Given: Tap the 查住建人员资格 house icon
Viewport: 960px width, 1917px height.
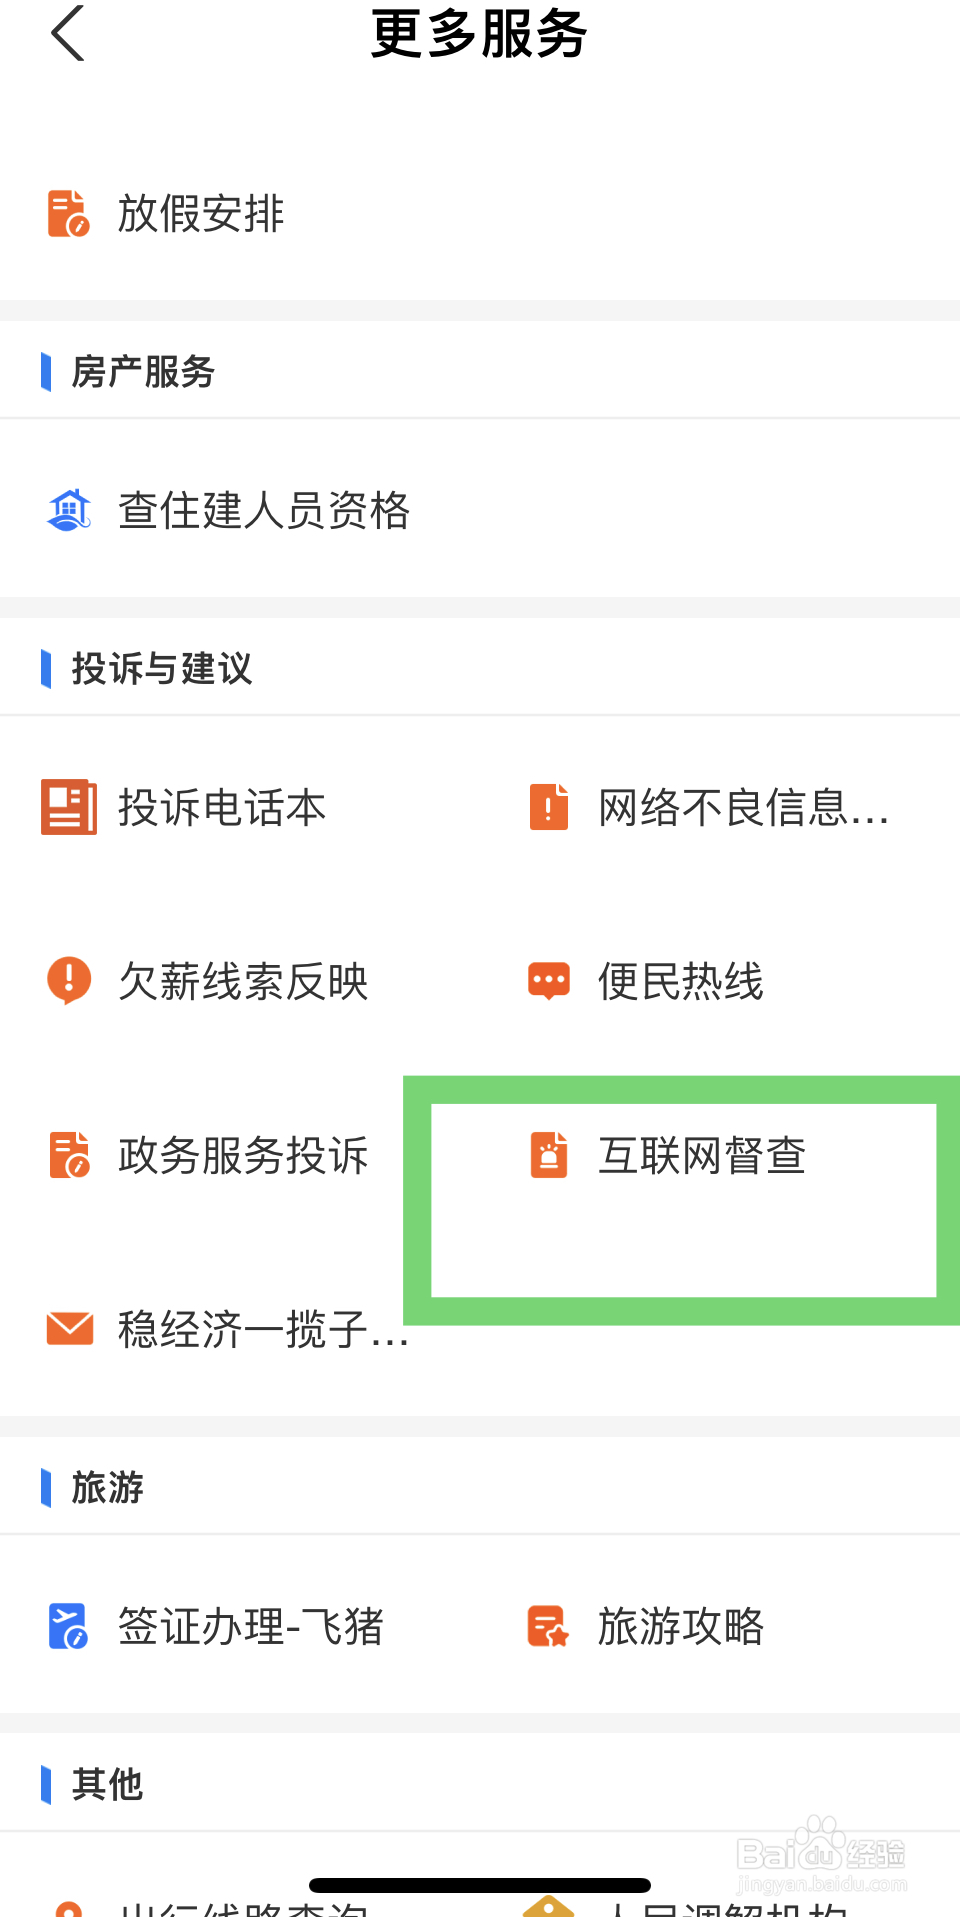Looking at the screenshot, I should coord(69,510).
